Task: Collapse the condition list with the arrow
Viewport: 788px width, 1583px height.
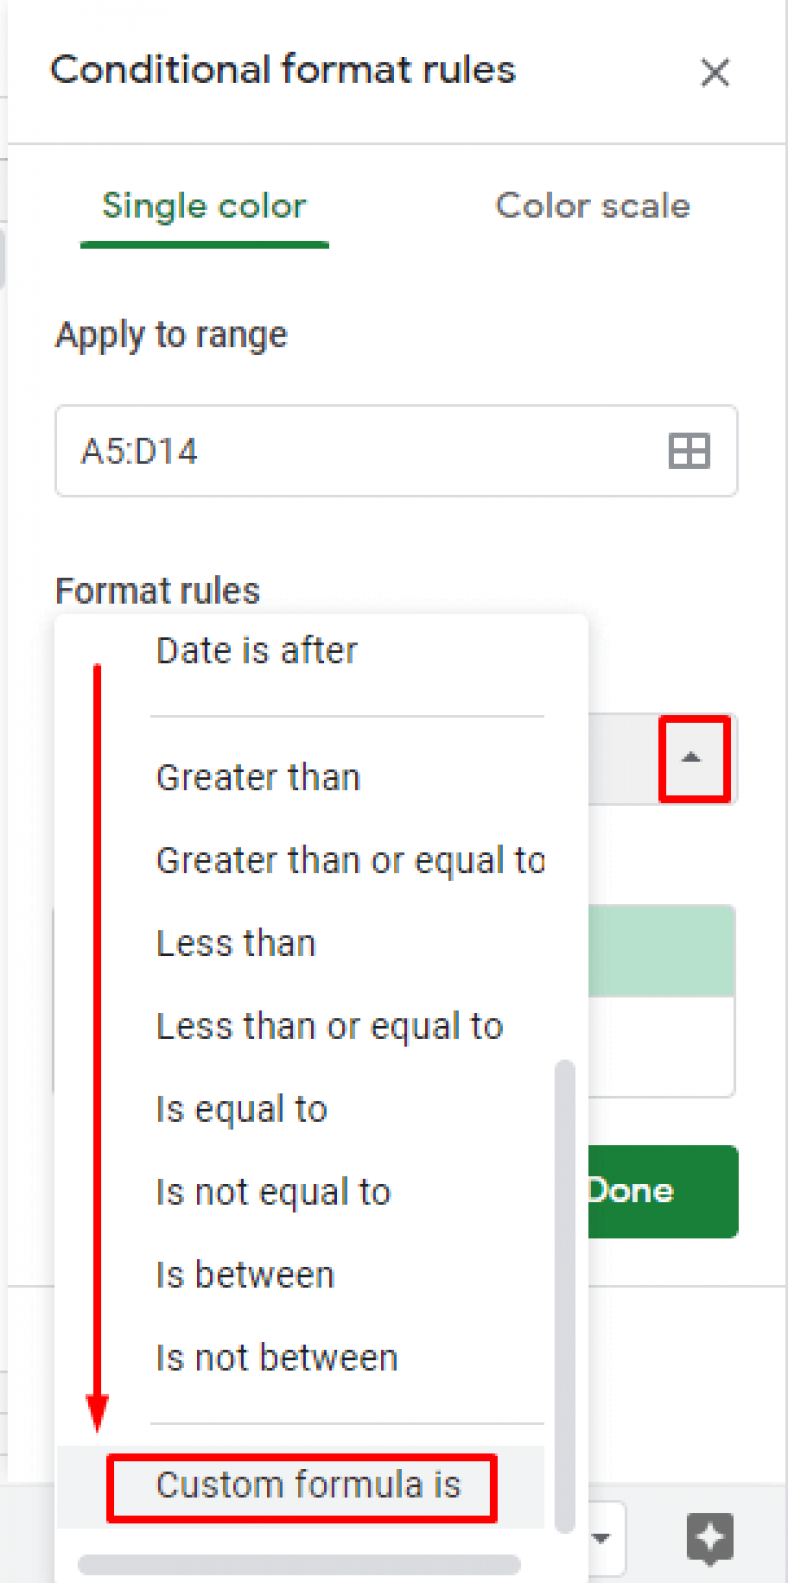Action: click(x=693, y=757)
